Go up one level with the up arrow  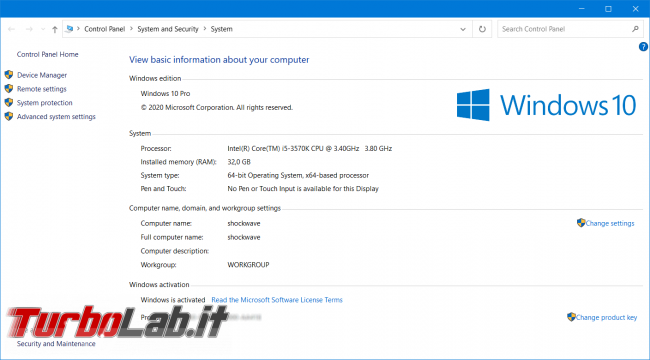click(x=55, y=29)
